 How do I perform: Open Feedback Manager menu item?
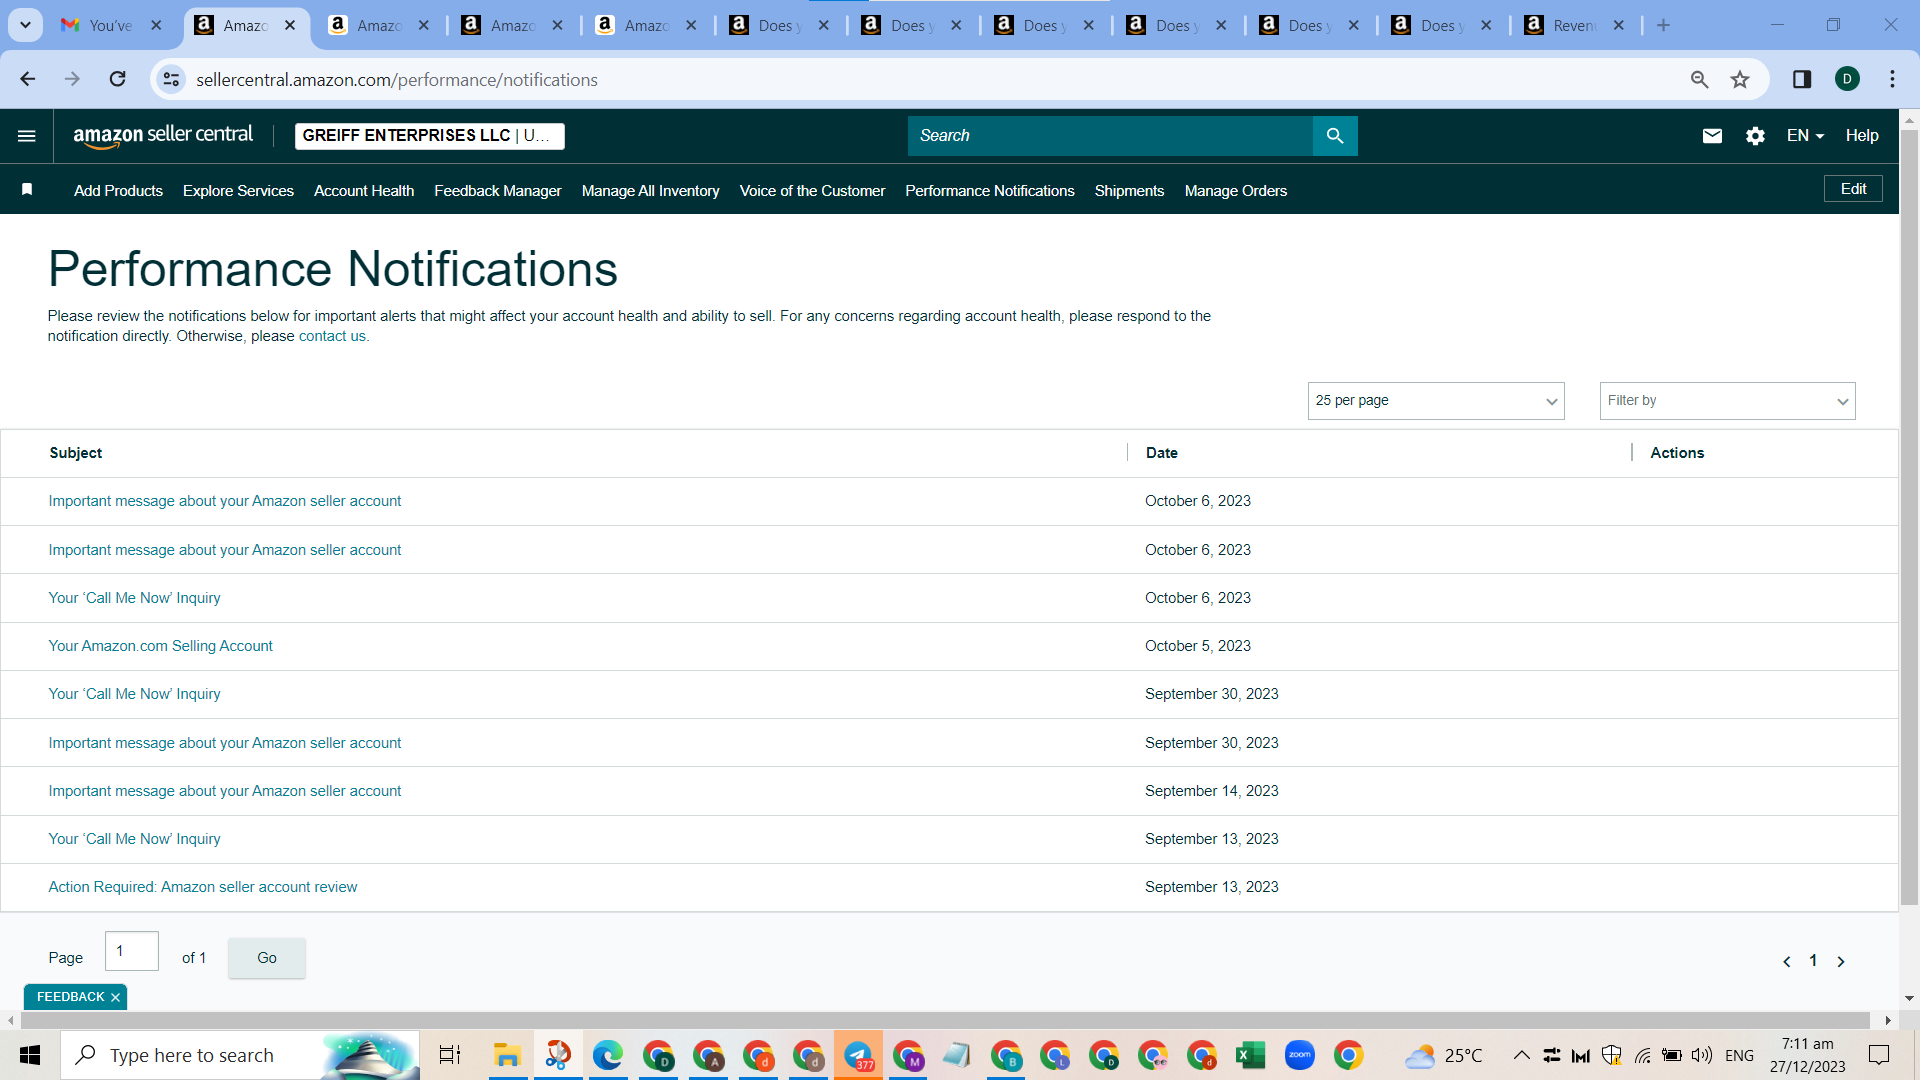(498, 191)
